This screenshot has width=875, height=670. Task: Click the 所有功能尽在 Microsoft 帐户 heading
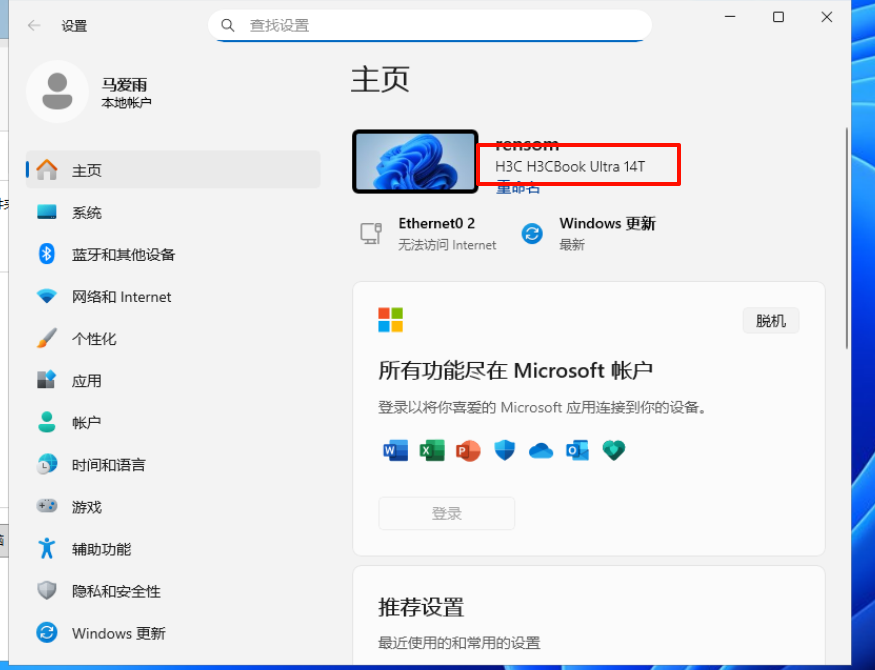(516, 370)
